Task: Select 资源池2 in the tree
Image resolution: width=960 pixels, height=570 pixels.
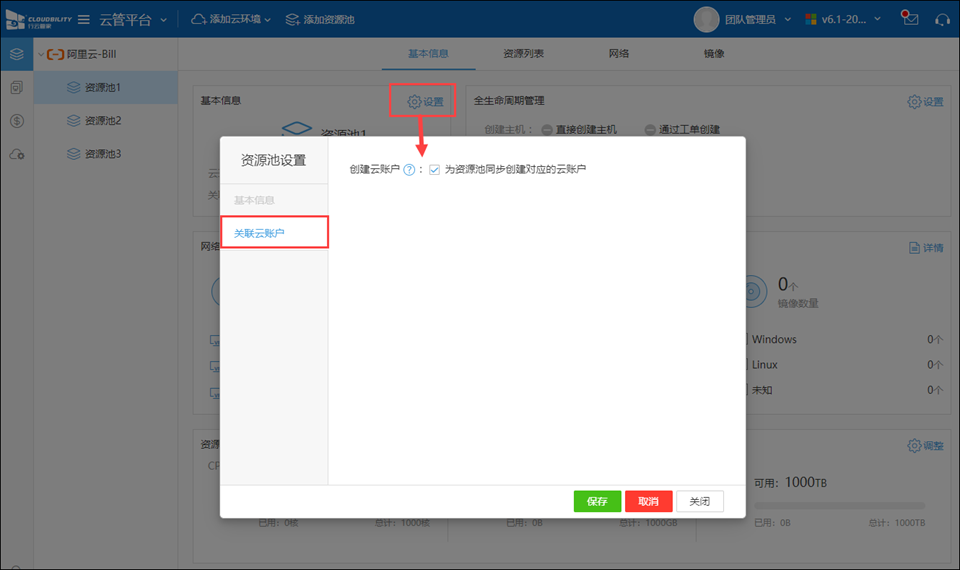Action: pos(106,121)
